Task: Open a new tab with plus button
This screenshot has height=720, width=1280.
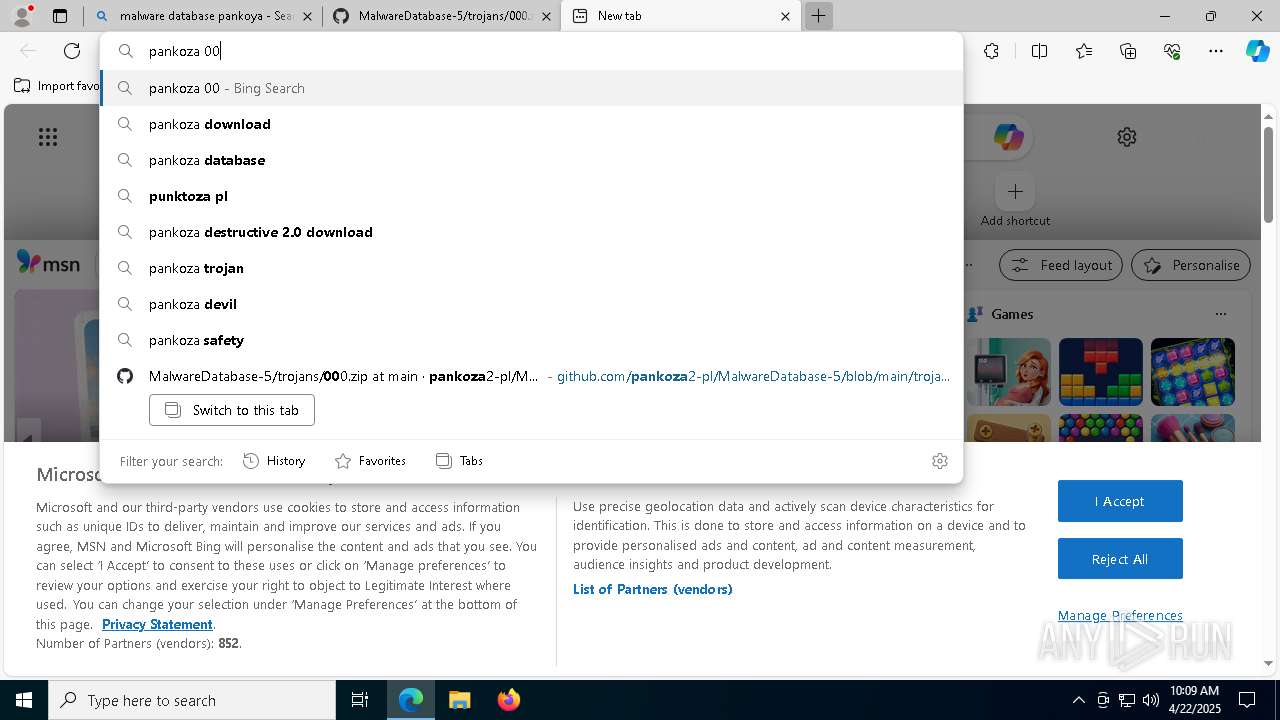Action: [818, 16]
